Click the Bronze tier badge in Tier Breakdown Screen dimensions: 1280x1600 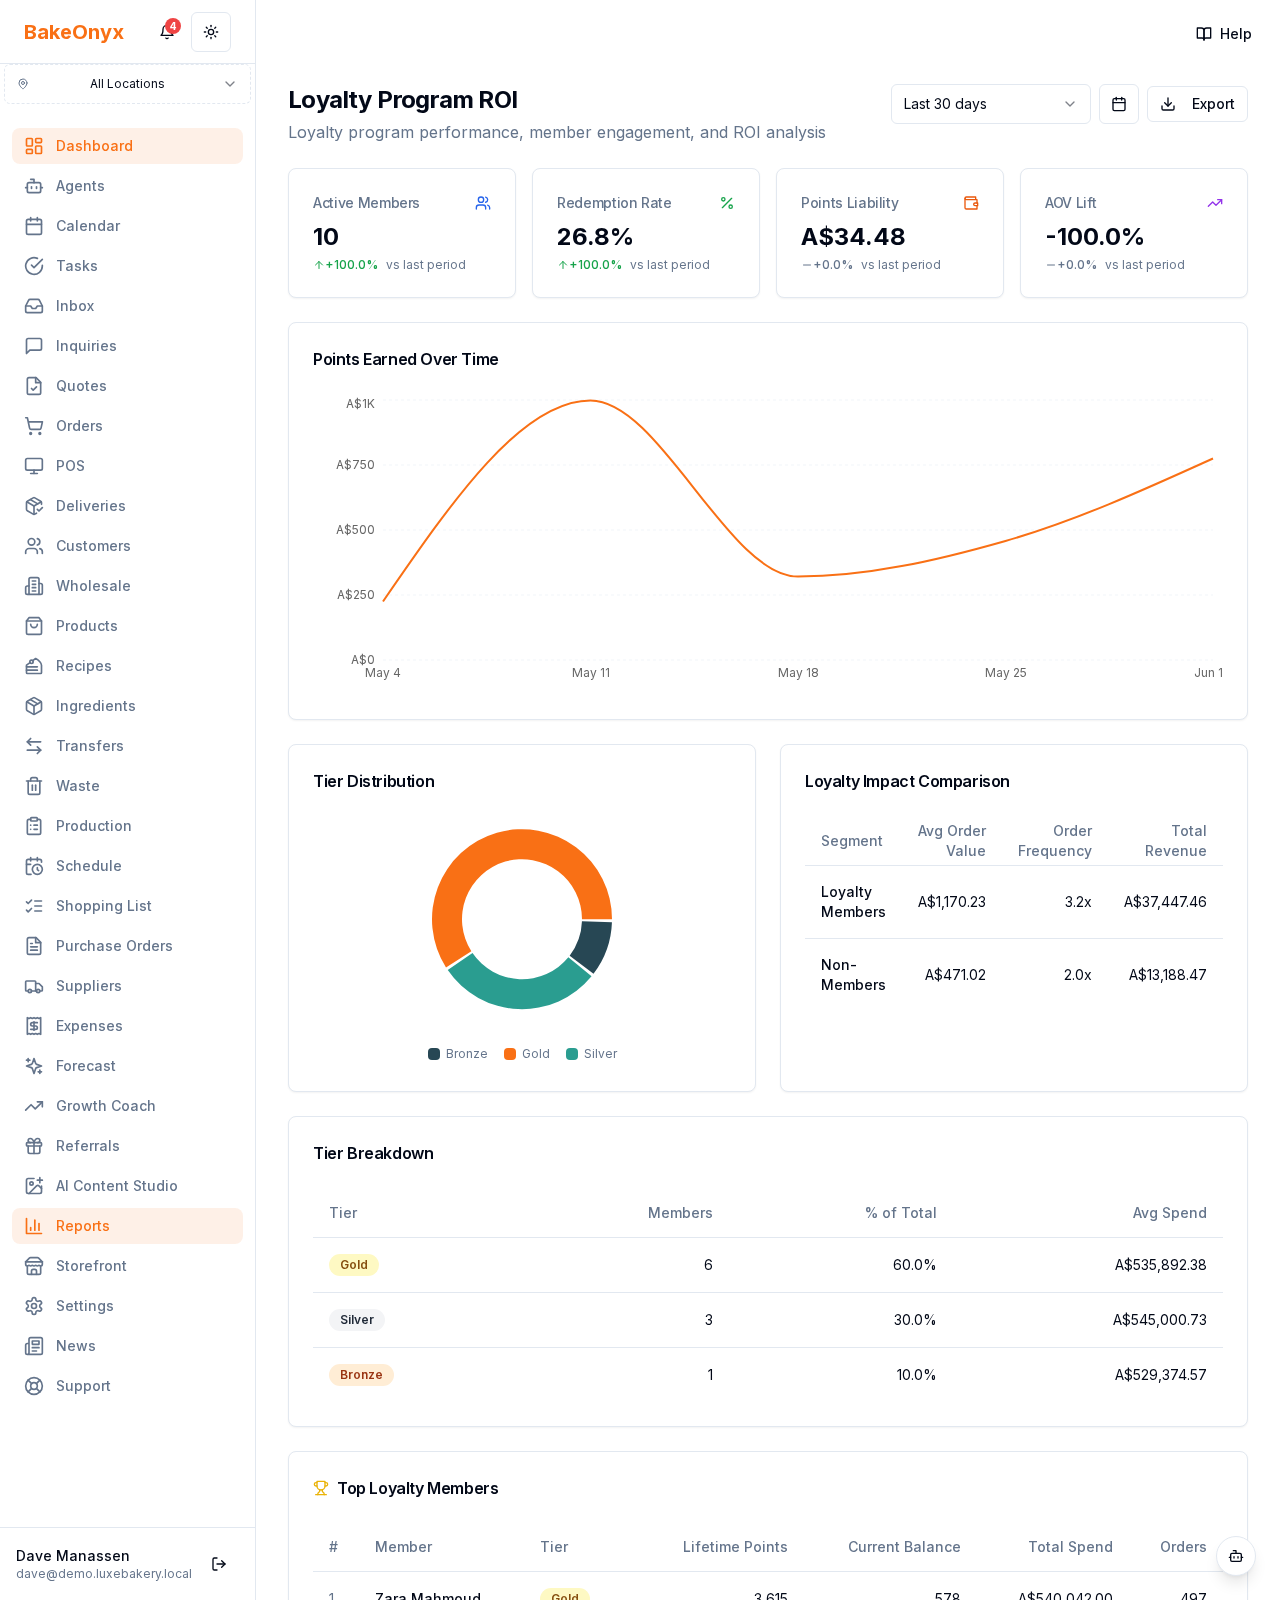tap(361, 1375)
